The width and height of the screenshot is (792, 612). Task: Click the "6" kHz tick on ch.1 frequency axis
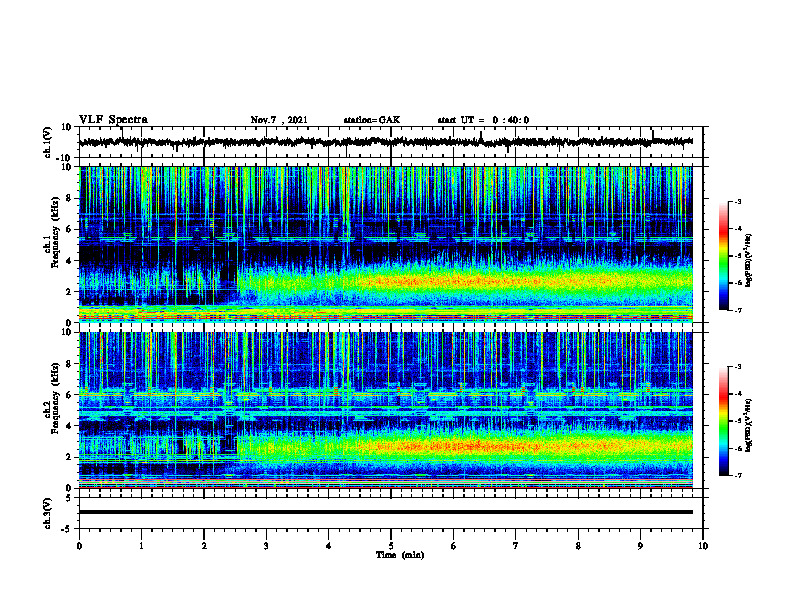70,229
